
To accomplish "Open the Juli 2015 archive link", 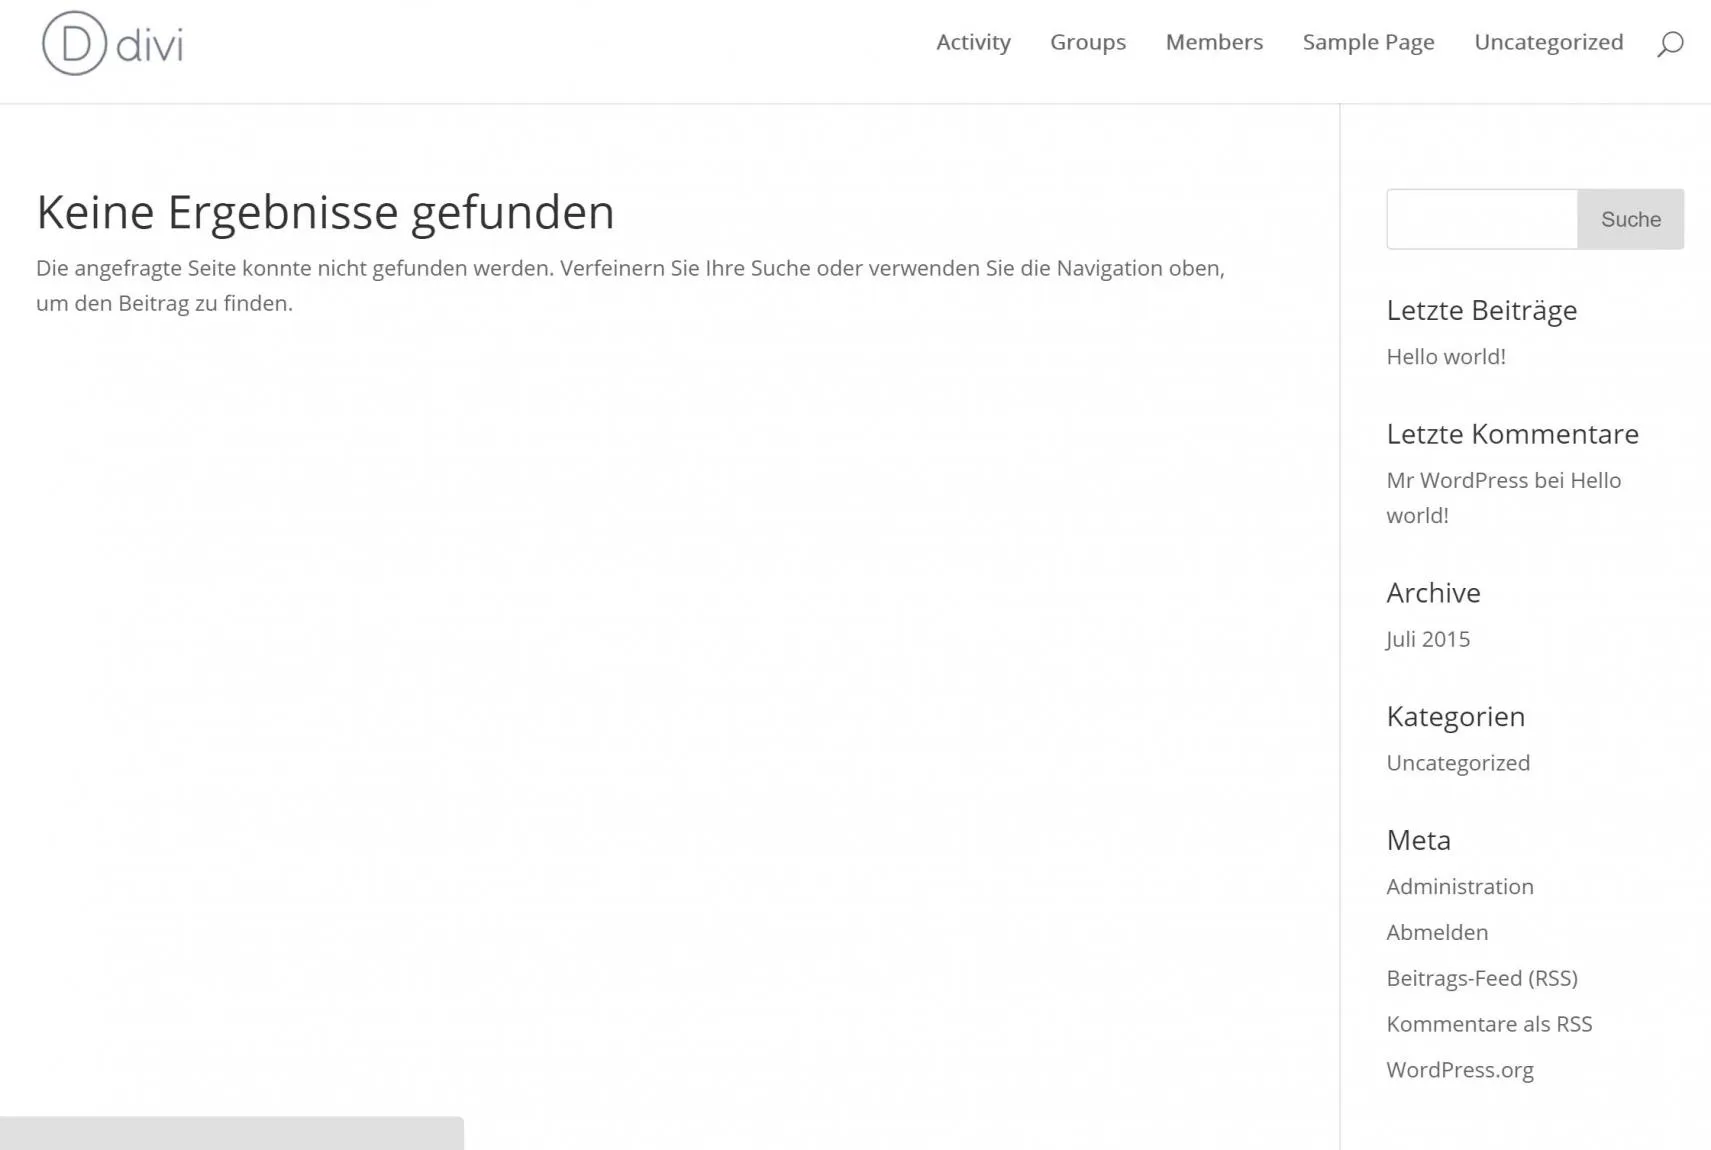I will point(1428,640).
